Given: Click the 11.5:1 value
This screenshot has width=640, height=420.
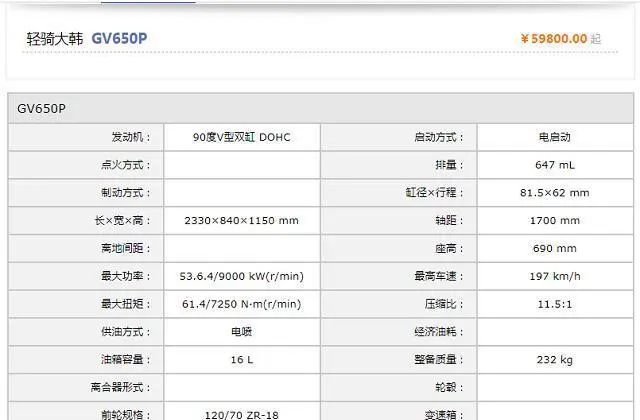Looking at the screenshot, I should pos(555,304).
